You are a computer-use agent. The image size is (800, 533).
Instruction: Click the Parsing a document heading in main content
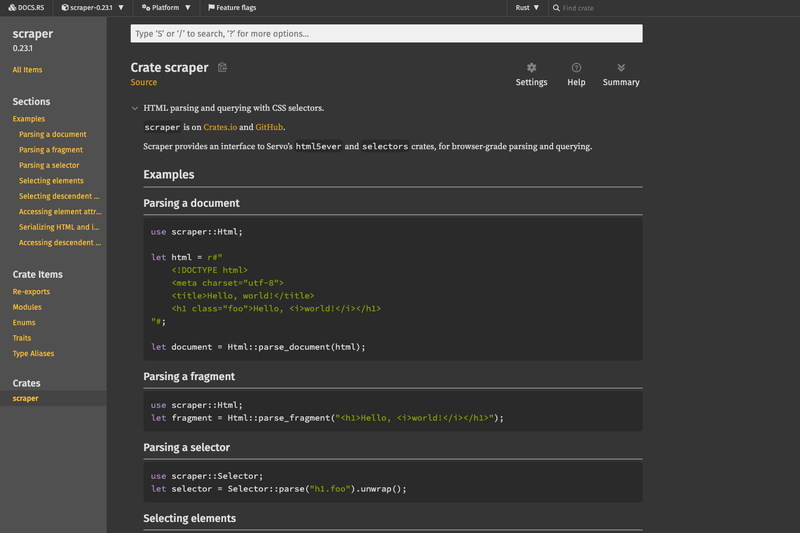[x=191, y=203]
